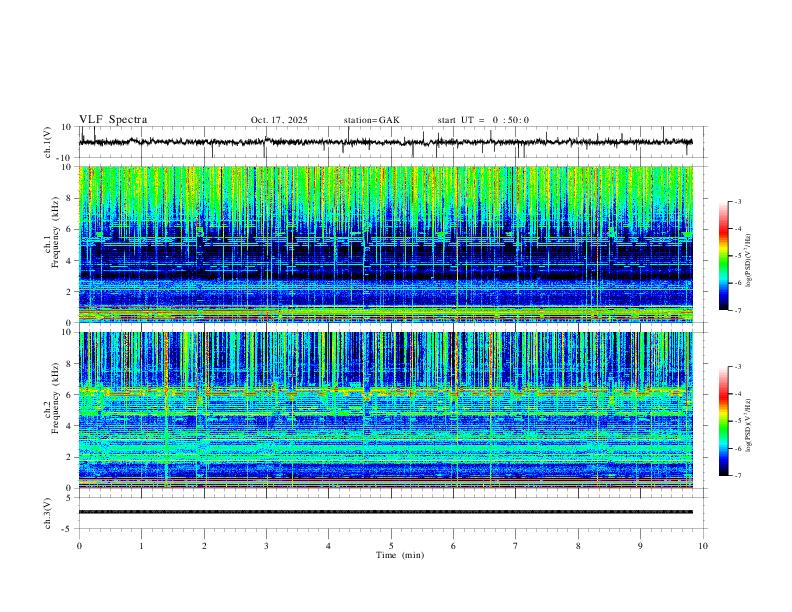This screenshot has width=792, height=612.
Task: Click time-axis tick label '9'
Action: (640, 546)
